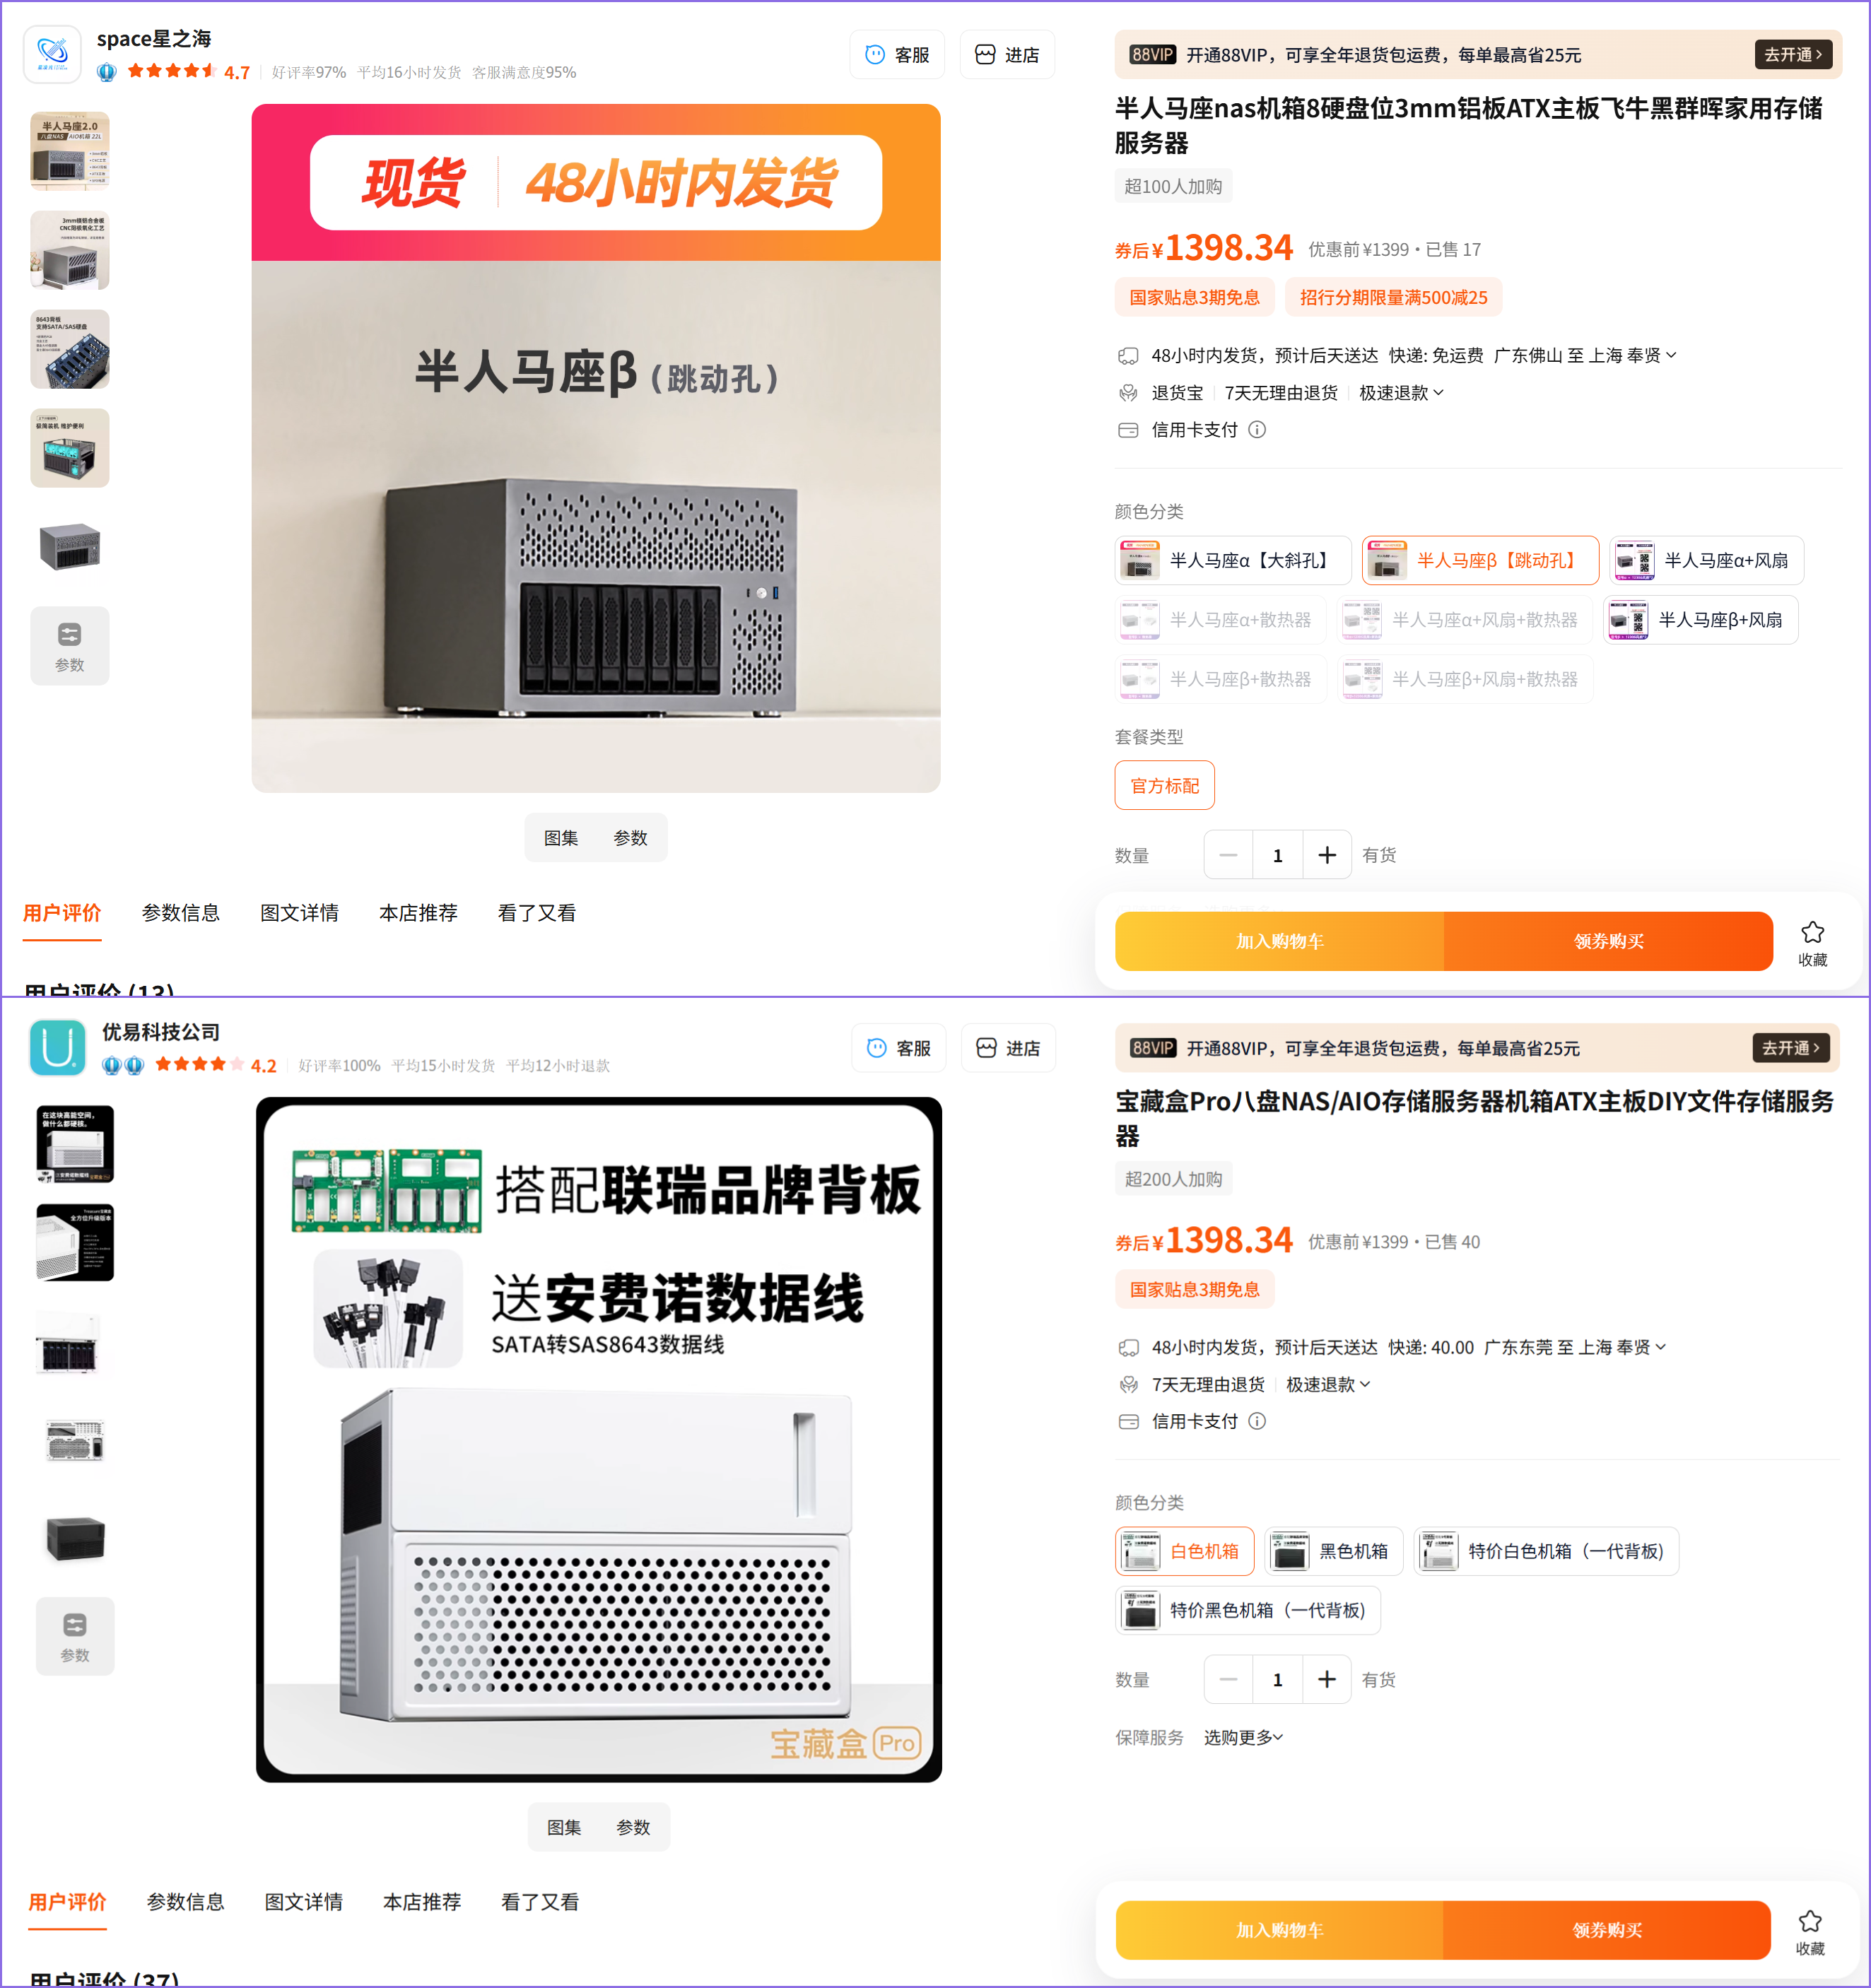Open the 参数 icon below the space星之海 thumbnails

69,646
